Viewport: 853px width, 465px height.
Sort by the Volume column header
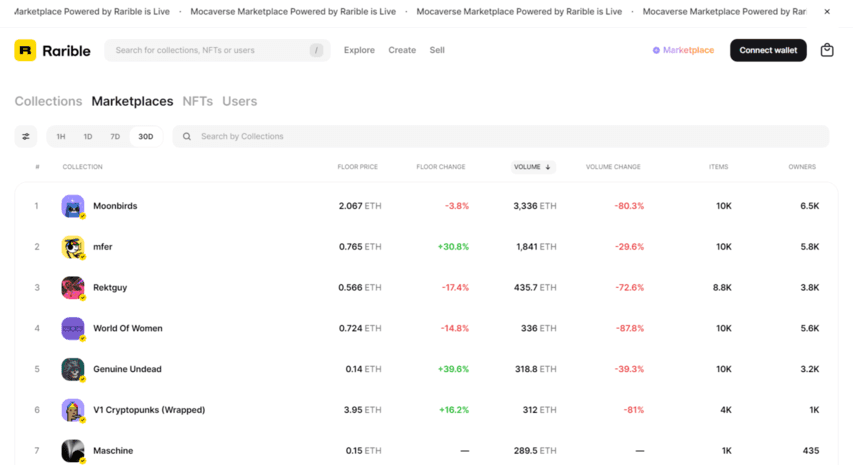[533, 167]
